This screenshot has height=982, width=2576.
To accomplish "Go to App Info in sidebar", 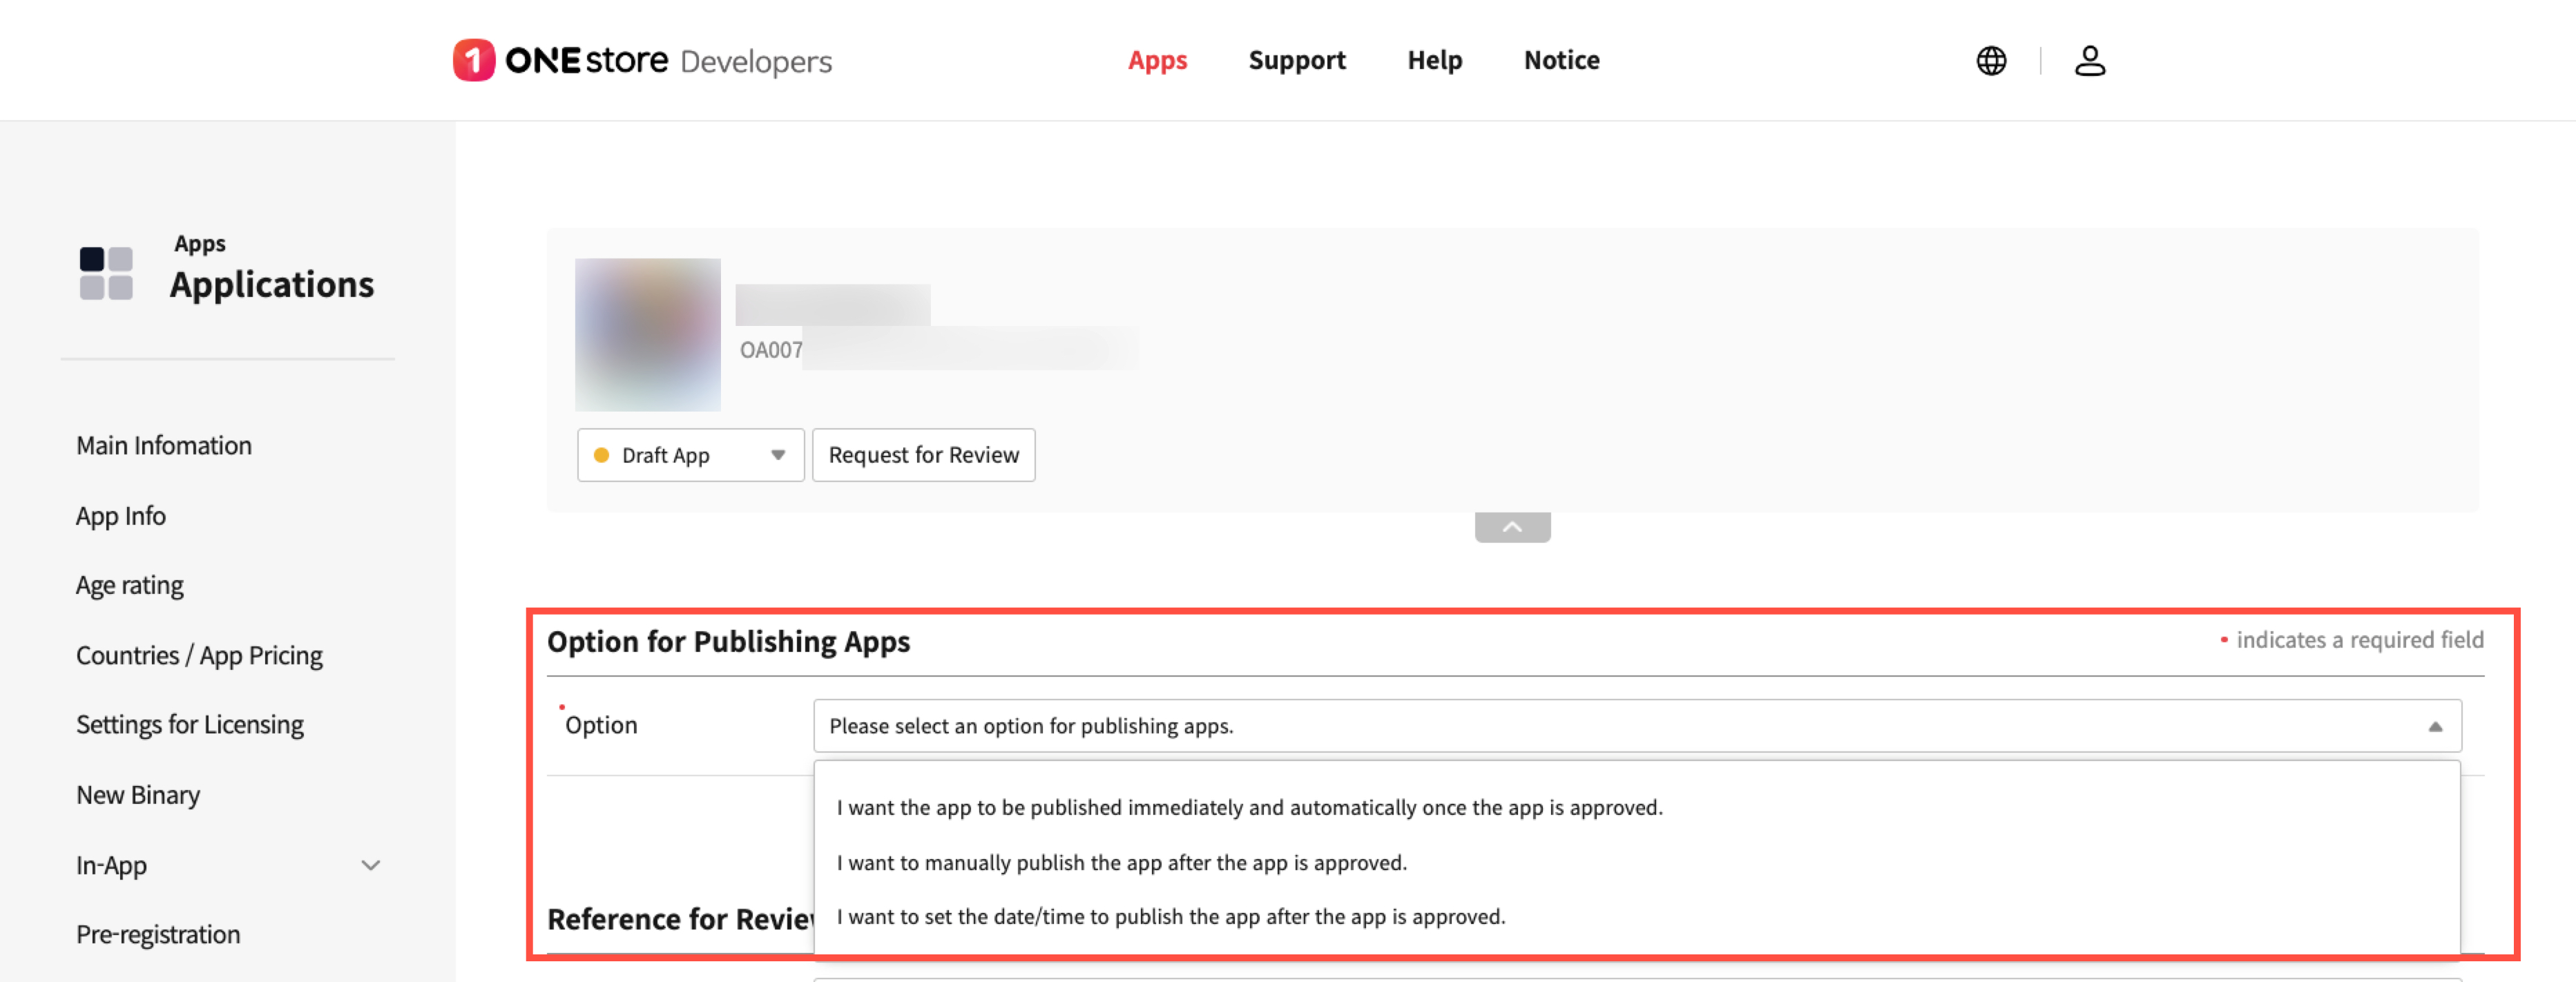I will tap(121, 515).
